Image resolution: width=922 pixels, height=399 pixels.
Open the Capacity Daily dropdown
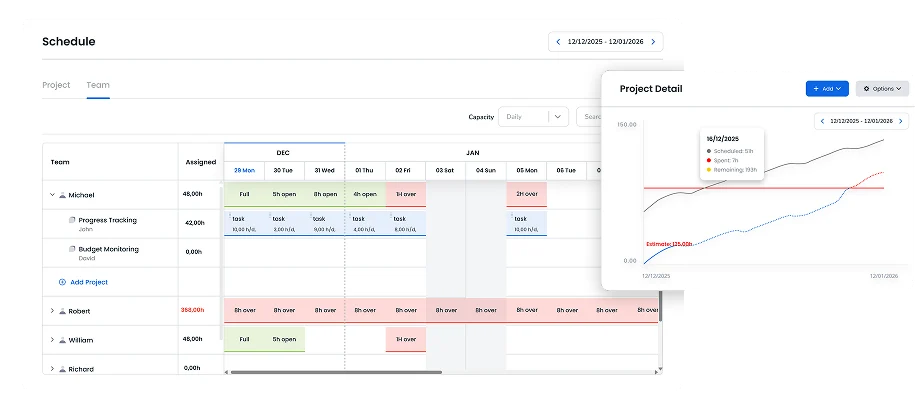pos(533,116)
